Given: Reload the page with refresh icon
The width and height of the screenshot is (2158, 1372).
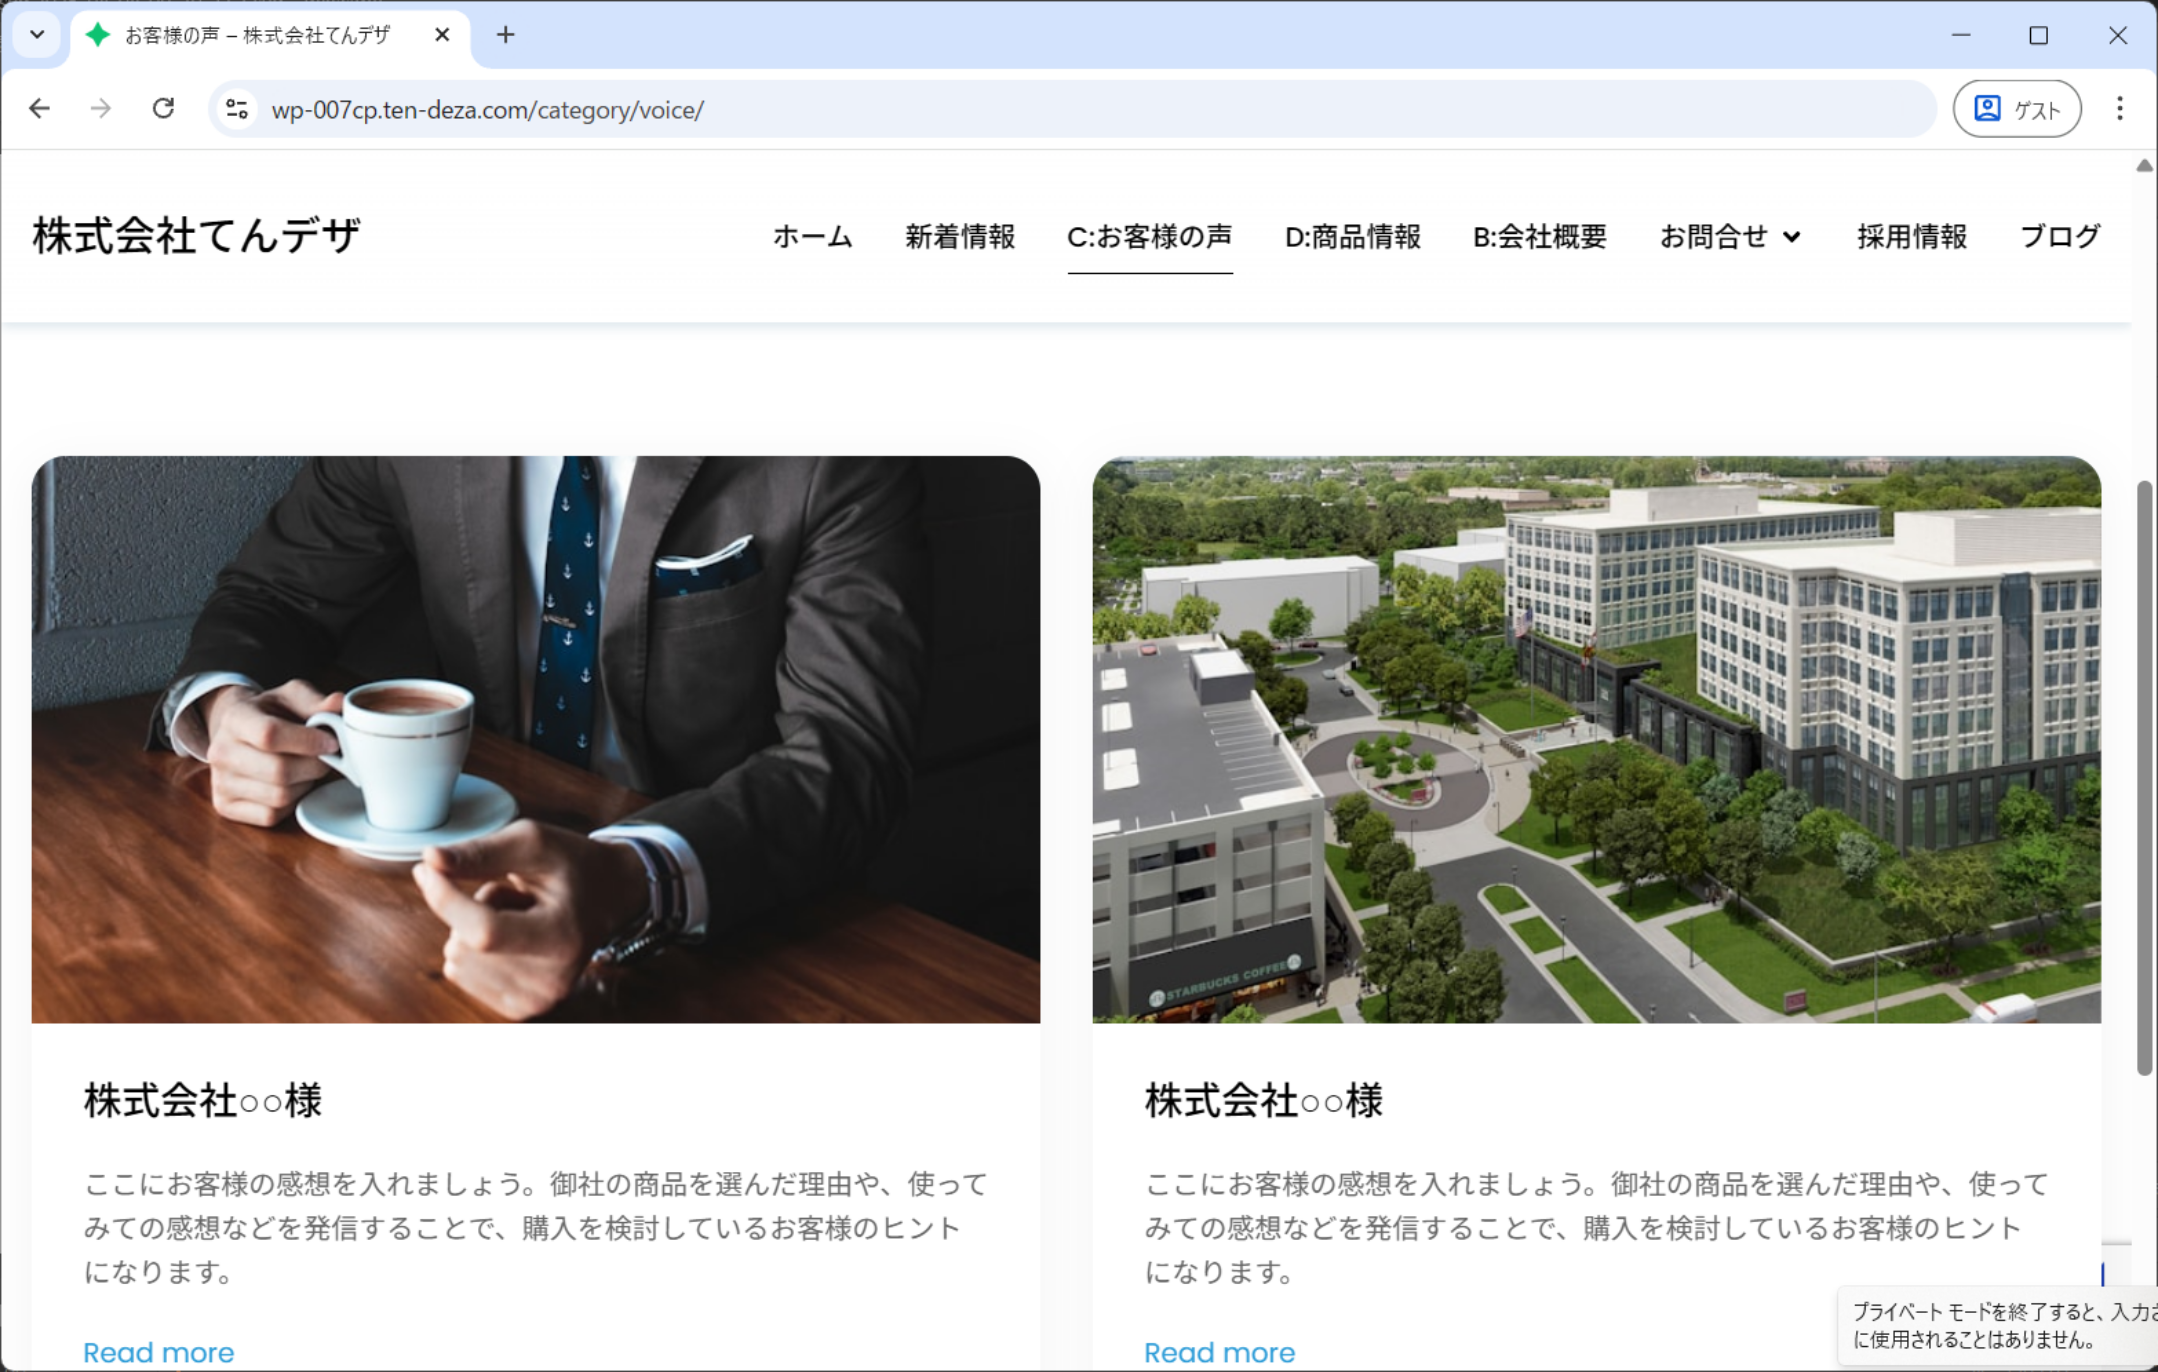Looking at the screenshot, I should click(163, 109).
